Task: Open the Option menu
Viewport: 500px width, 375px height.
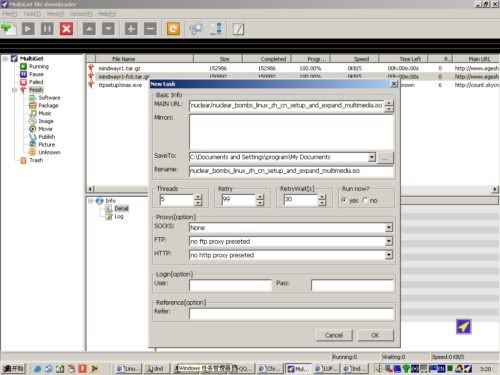Action: point(81,14)
